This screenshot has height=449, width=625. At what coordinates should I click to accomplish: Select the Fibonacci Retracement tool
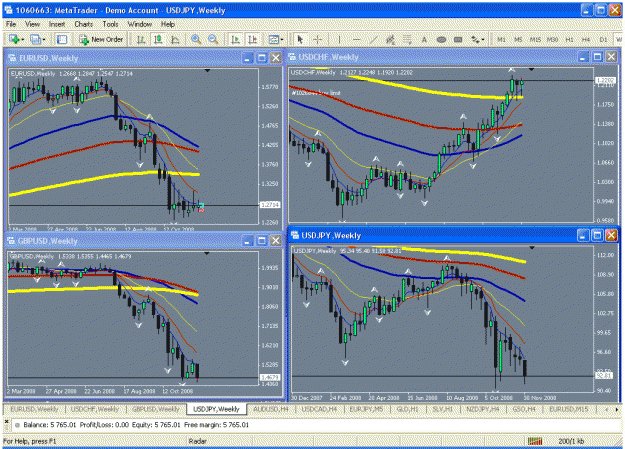pos(407,39)
